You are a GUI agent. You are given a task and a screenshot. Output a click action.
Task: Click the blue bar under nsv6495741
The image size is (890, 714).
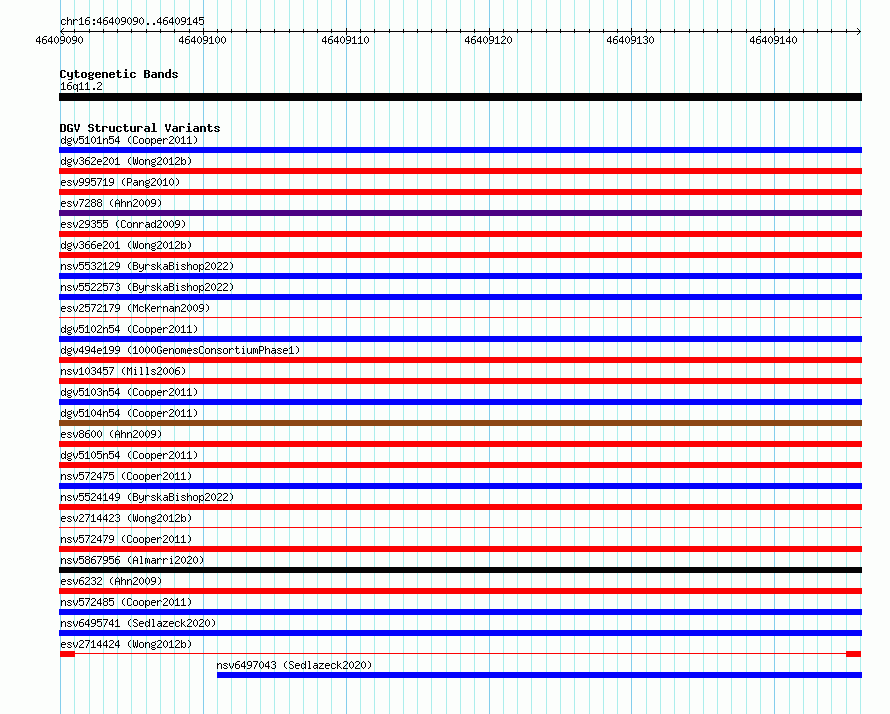pos(460,633)
